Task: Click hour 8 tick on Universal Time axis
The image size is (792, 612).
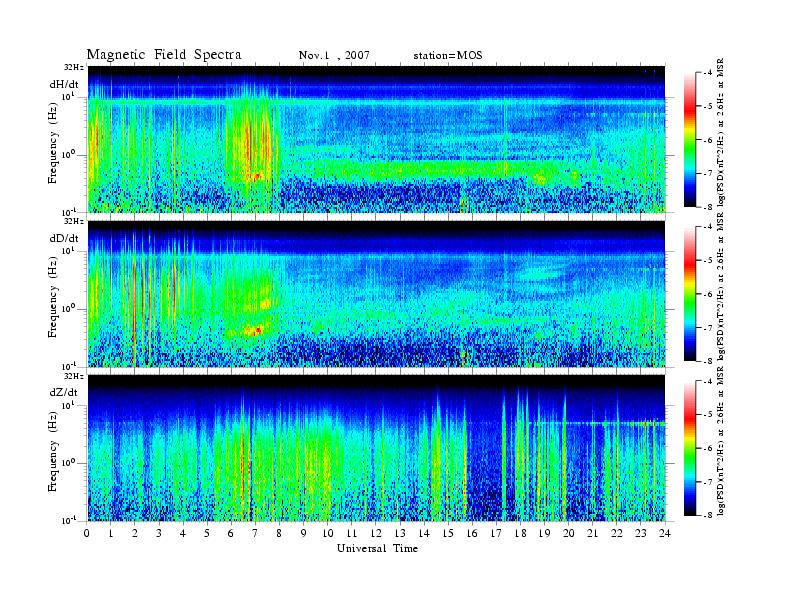Action: click(x=279, y=534)
